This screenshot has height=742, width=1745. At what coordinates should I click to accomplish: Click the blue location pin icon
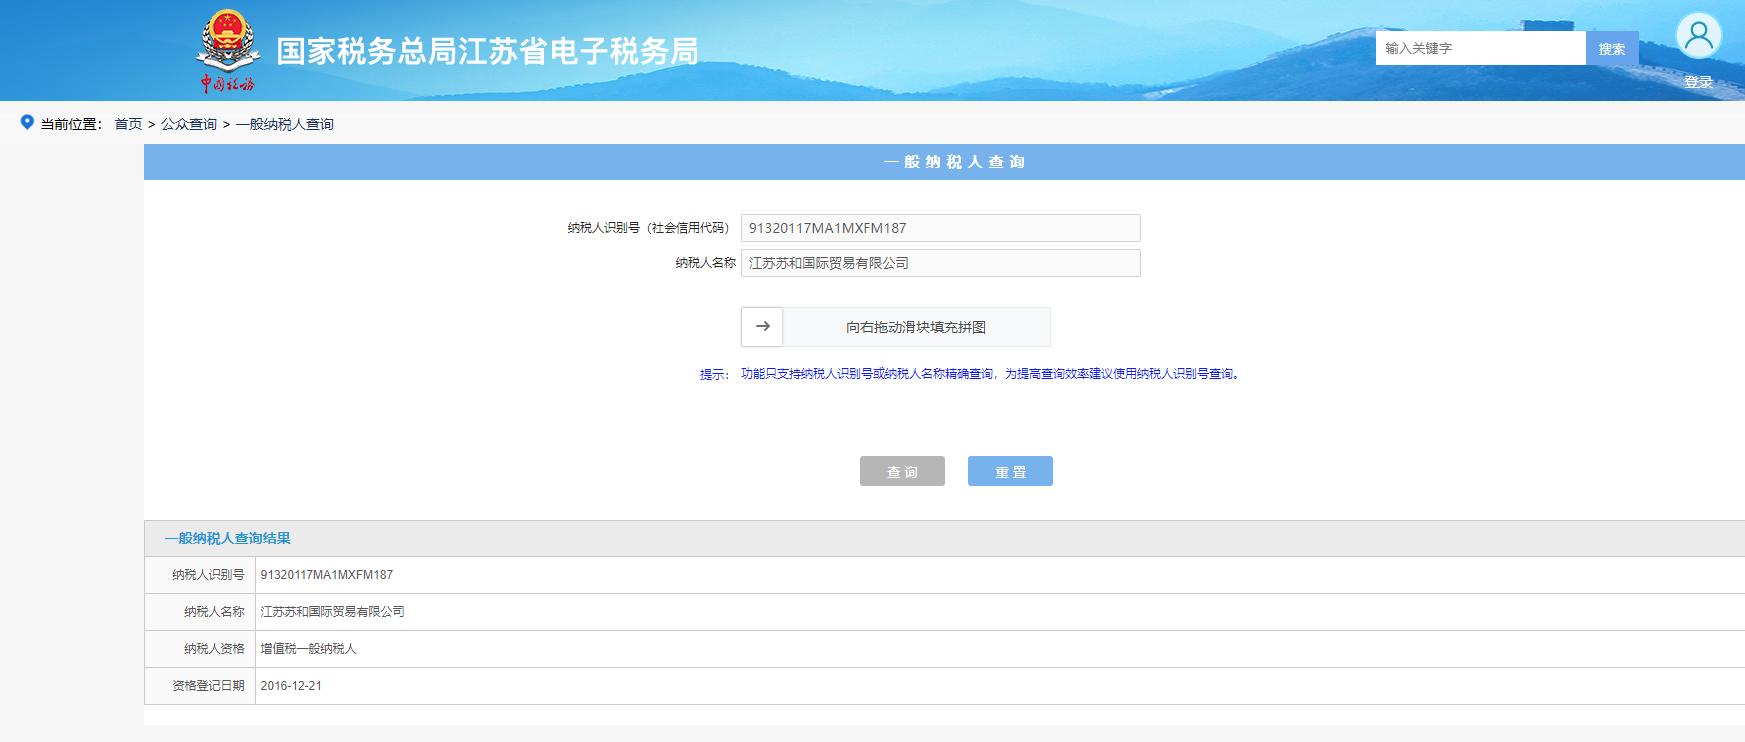pos(27,122)
